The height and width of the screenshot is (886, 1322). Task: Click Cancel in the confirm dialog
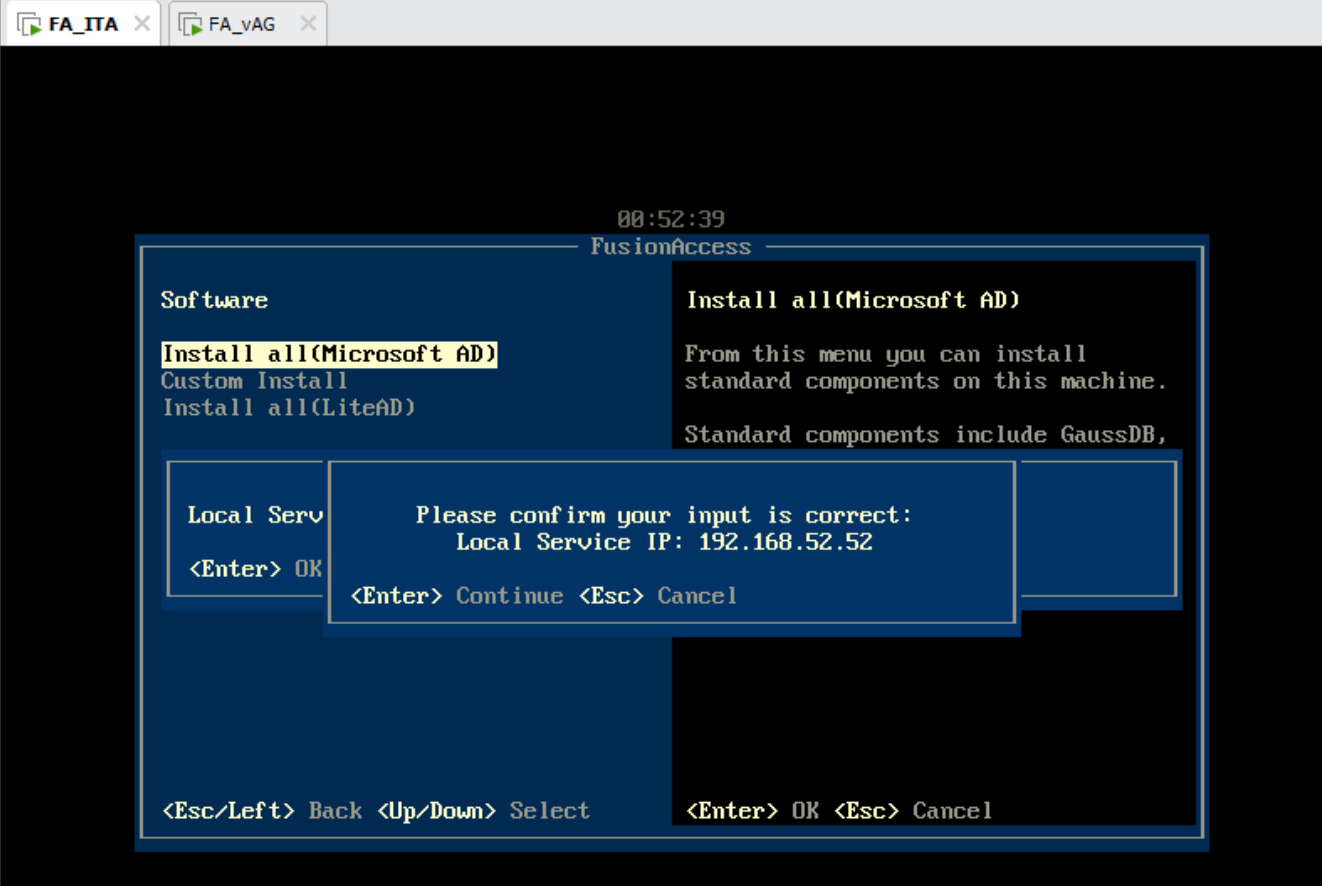point(697,596)
